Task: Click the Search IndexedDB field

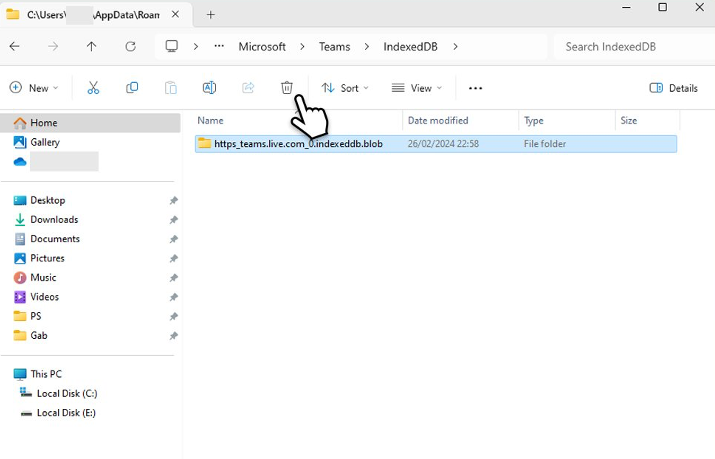Action: pos(634,46)
